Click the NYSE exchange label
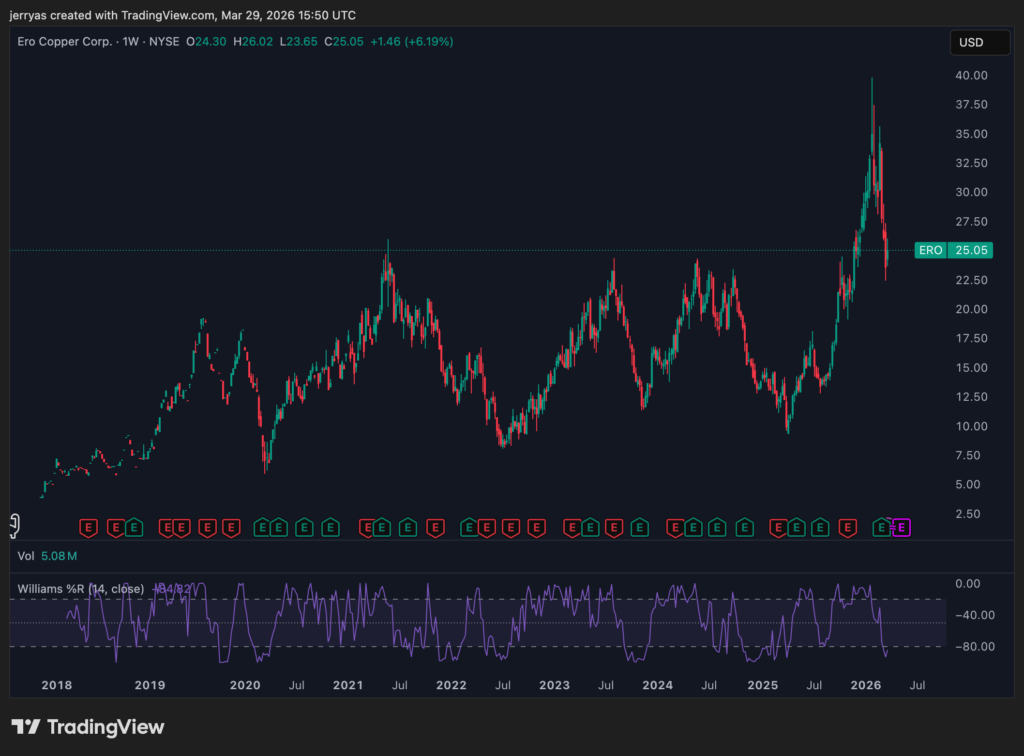Screen dimensions: 1024x756 [164, 41]
